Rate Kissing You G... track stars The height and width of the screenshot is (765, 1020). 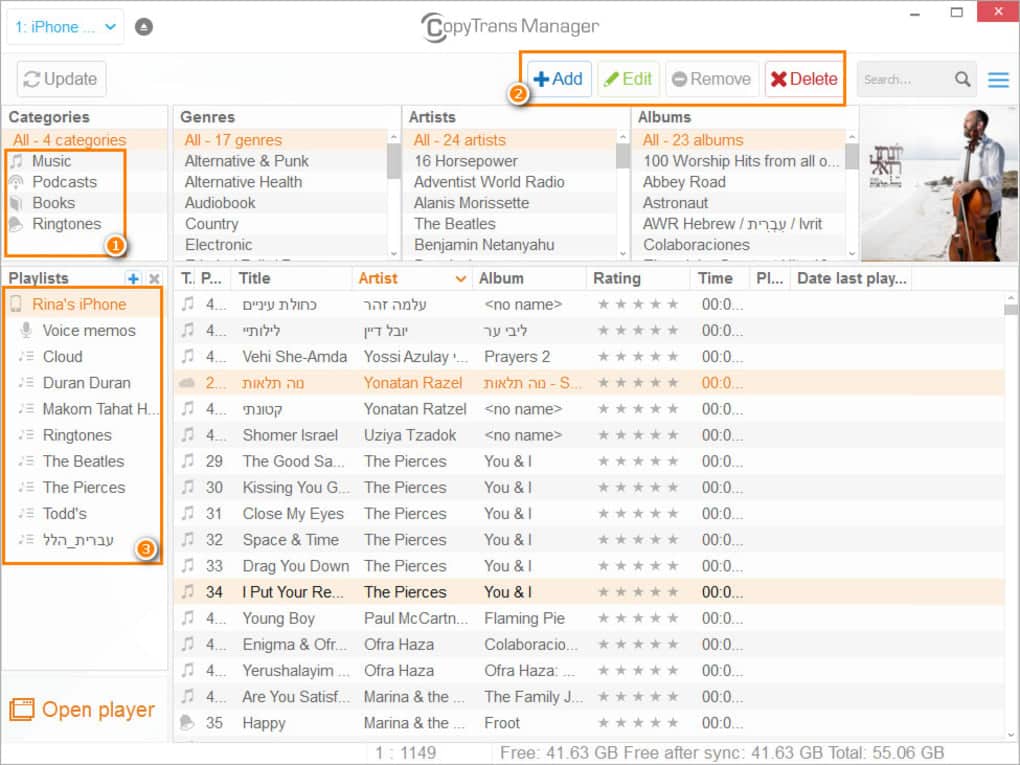click(638, 488)
